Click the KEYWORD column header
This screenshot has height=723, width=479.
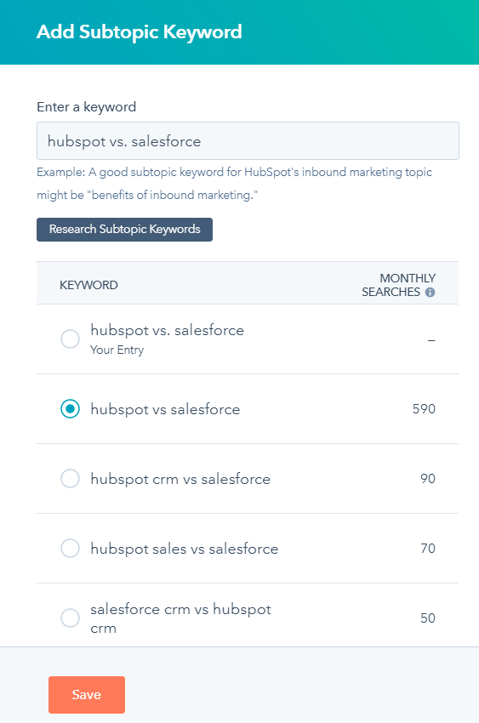[89, 285]
